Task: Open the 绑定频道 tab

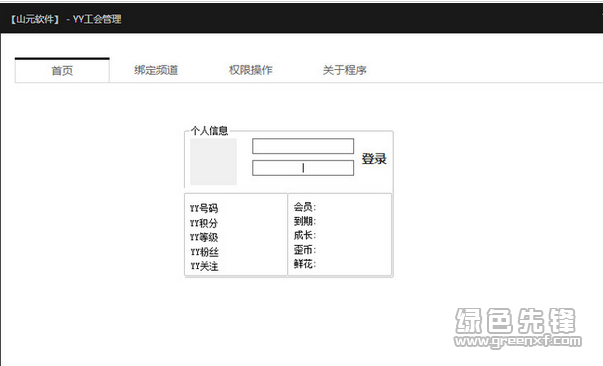Action: pyautogui.click(x=156, y=70)
